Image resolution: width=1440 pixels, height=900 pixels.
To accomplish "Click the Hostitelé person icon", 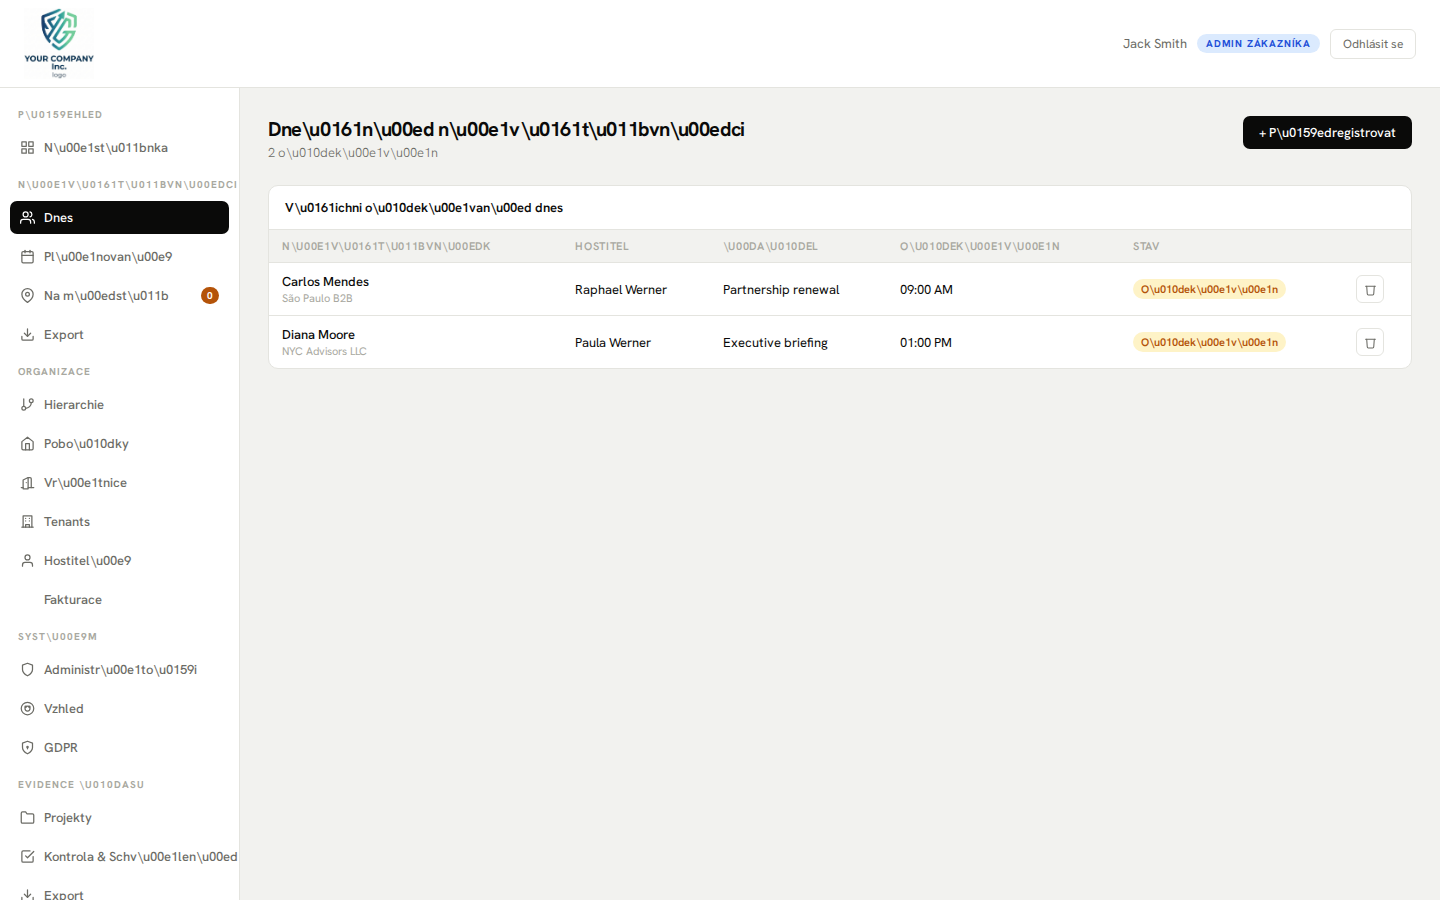I will pyautogui.click(x=27, y=560).
